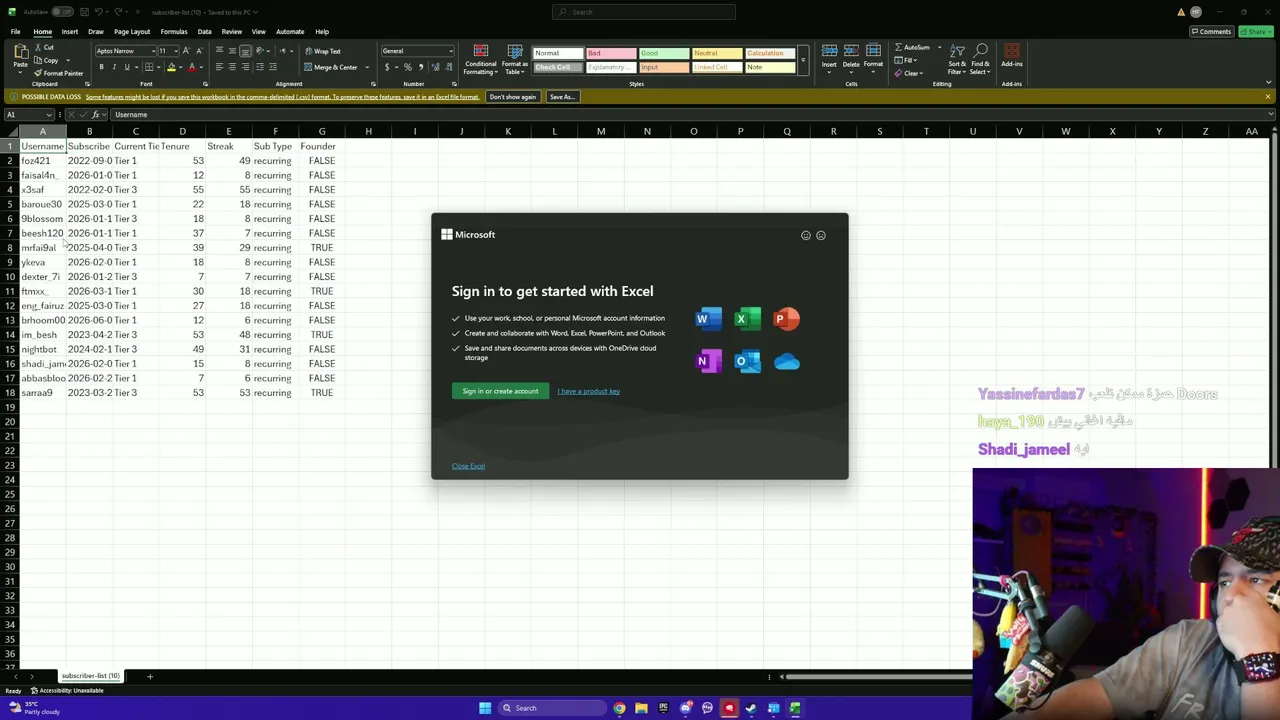
Task: Open the Windows Start menu
Action: coord(485,708)
